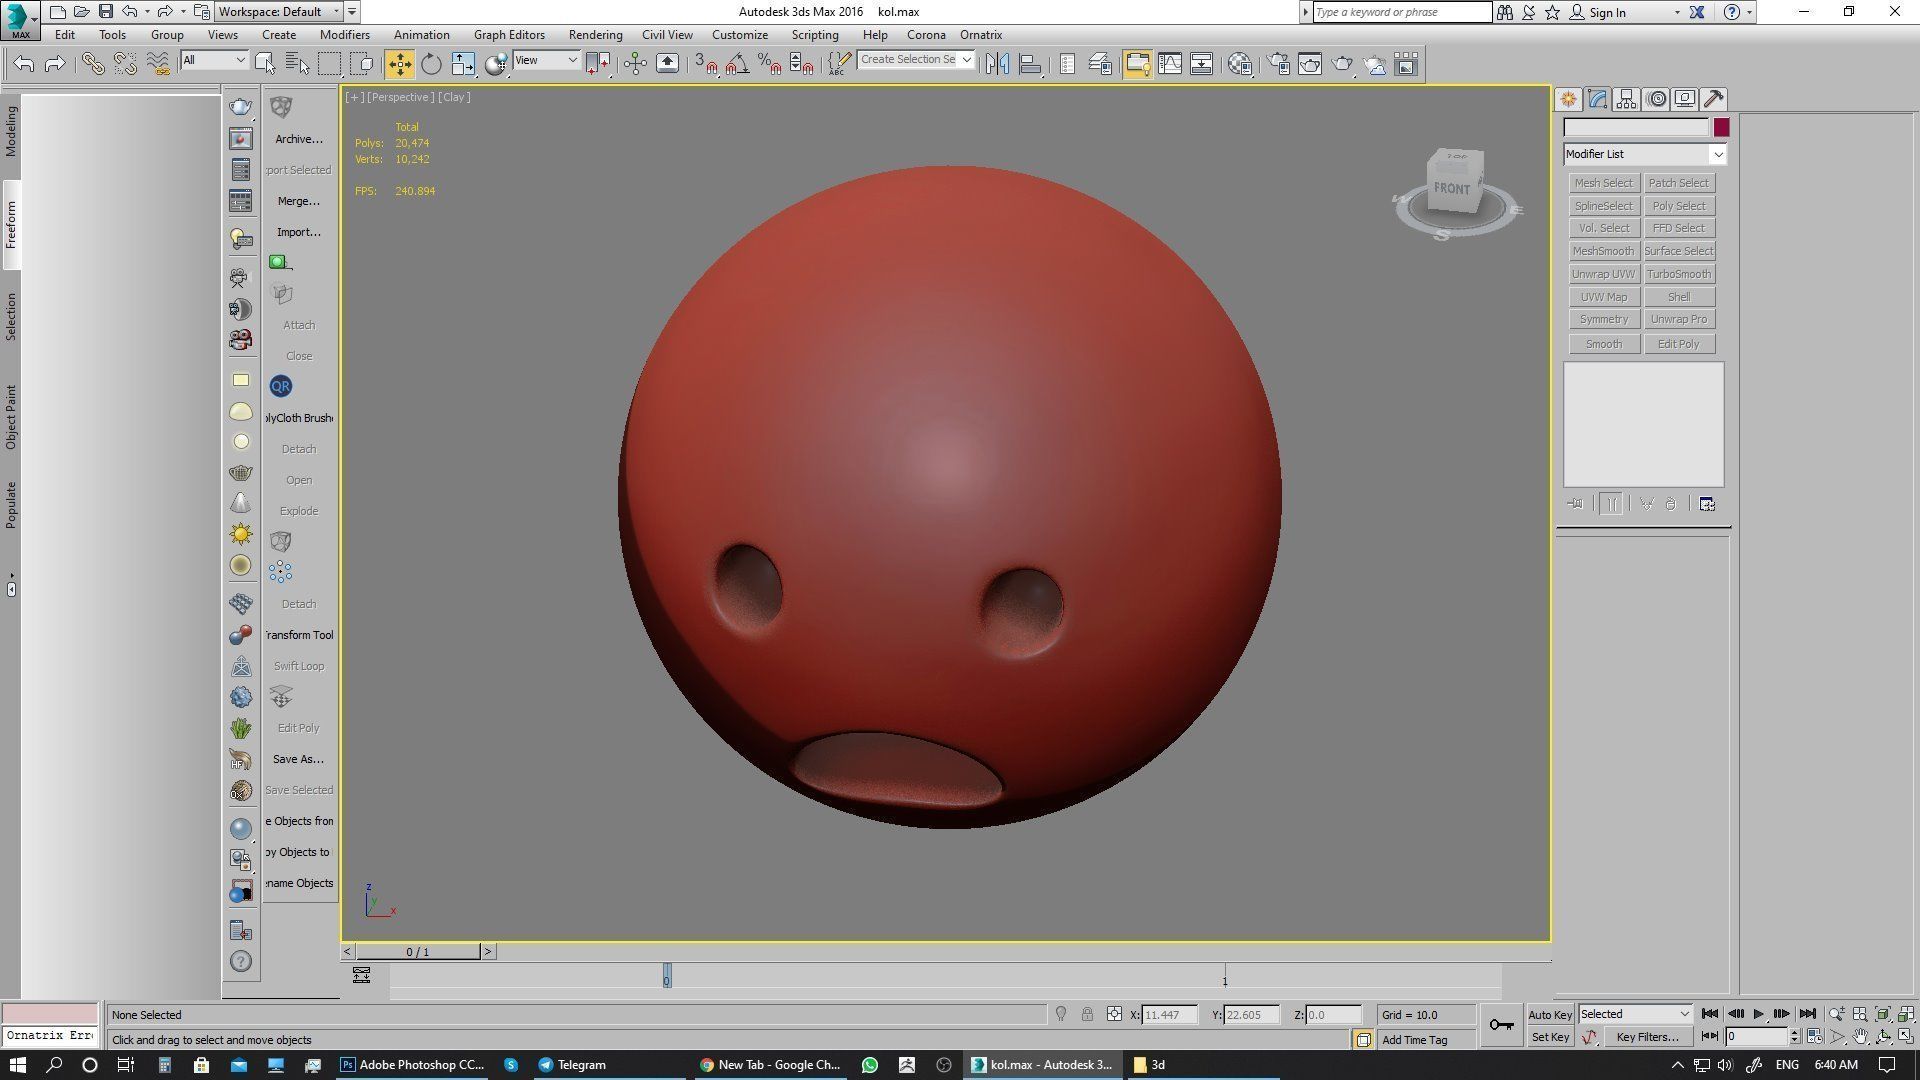Toggle Percent Snap
The image size is (1920, 1080).
(770, 64)
